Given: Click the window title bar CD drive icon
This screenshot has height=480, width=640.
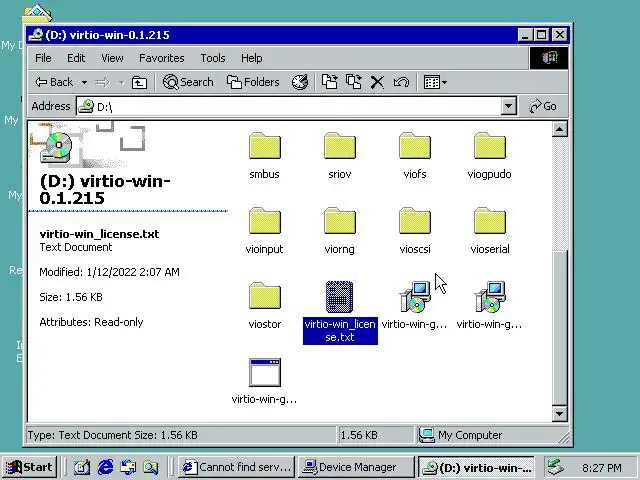Looking at the screenshot, I should (36, 35).
